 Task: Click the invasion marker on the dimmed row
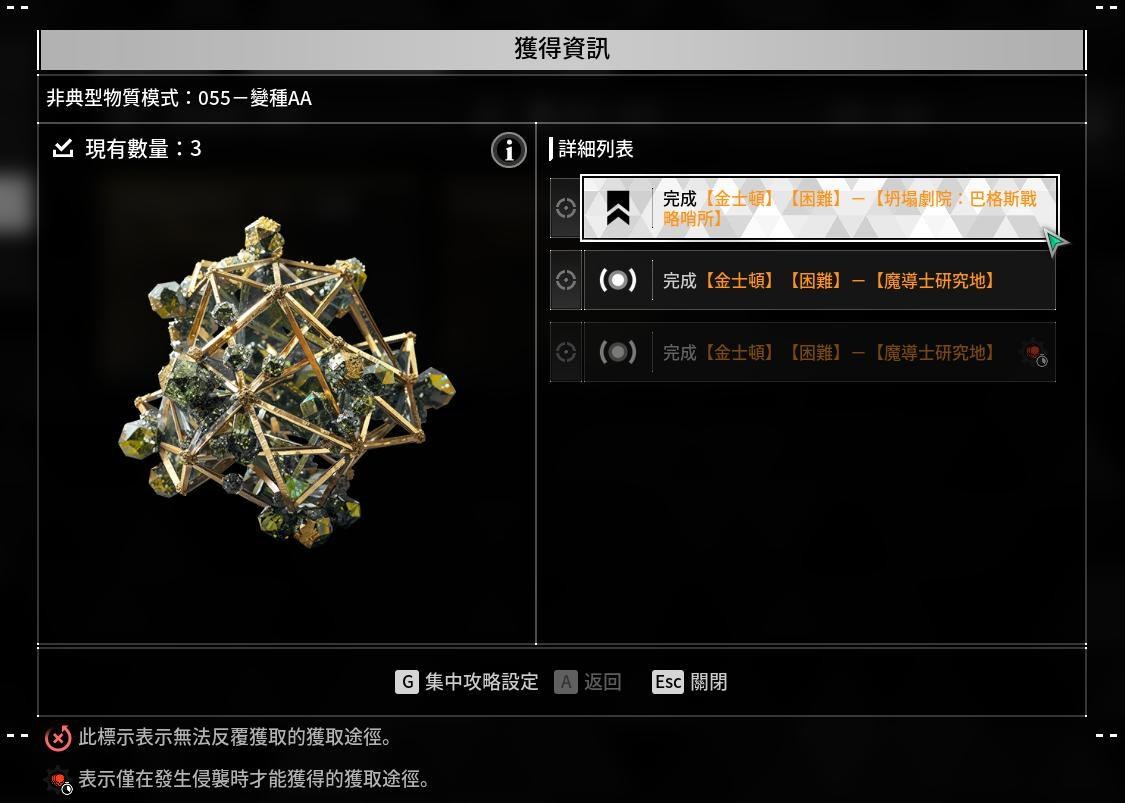pyautogui.click(x=1035, y=353)
